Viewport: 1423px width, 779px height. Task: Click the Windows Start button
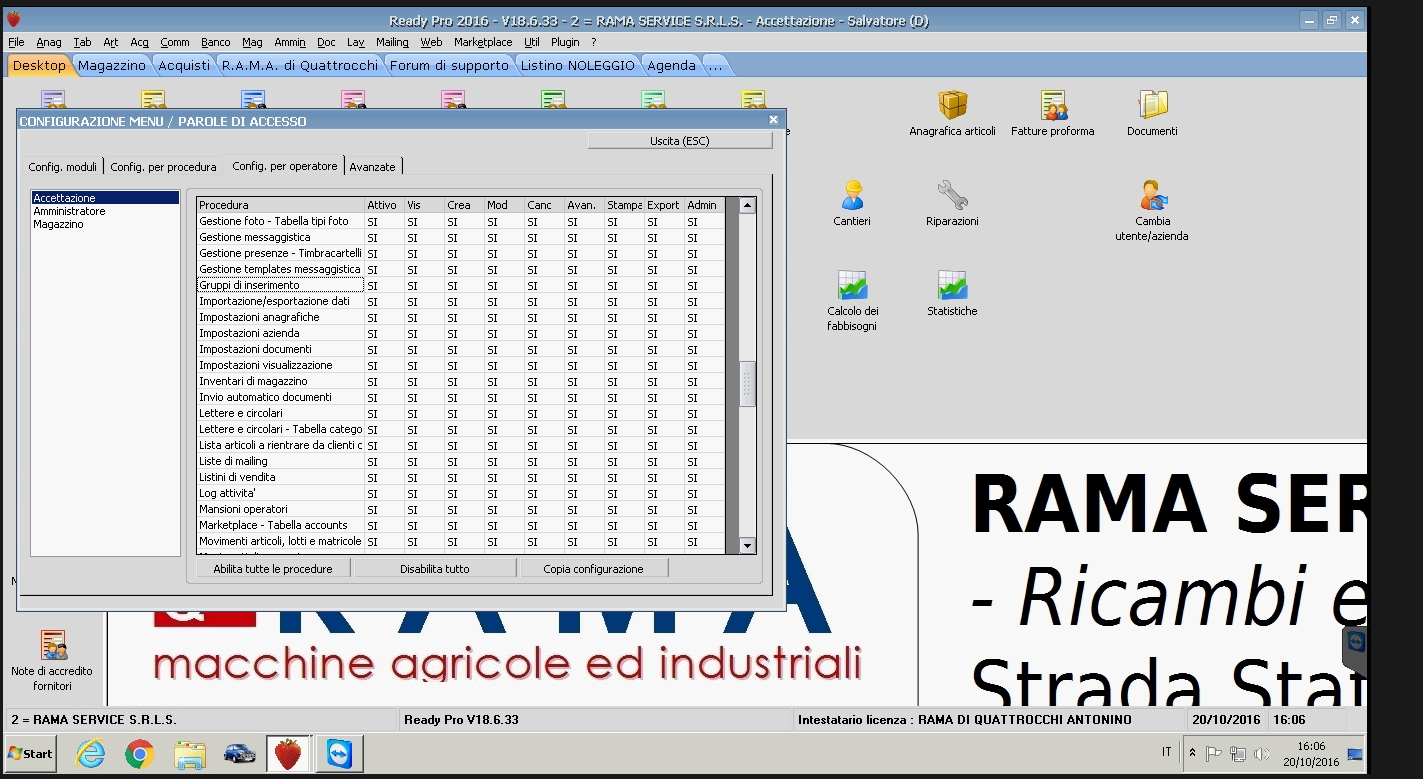click(x=31, y=753)
